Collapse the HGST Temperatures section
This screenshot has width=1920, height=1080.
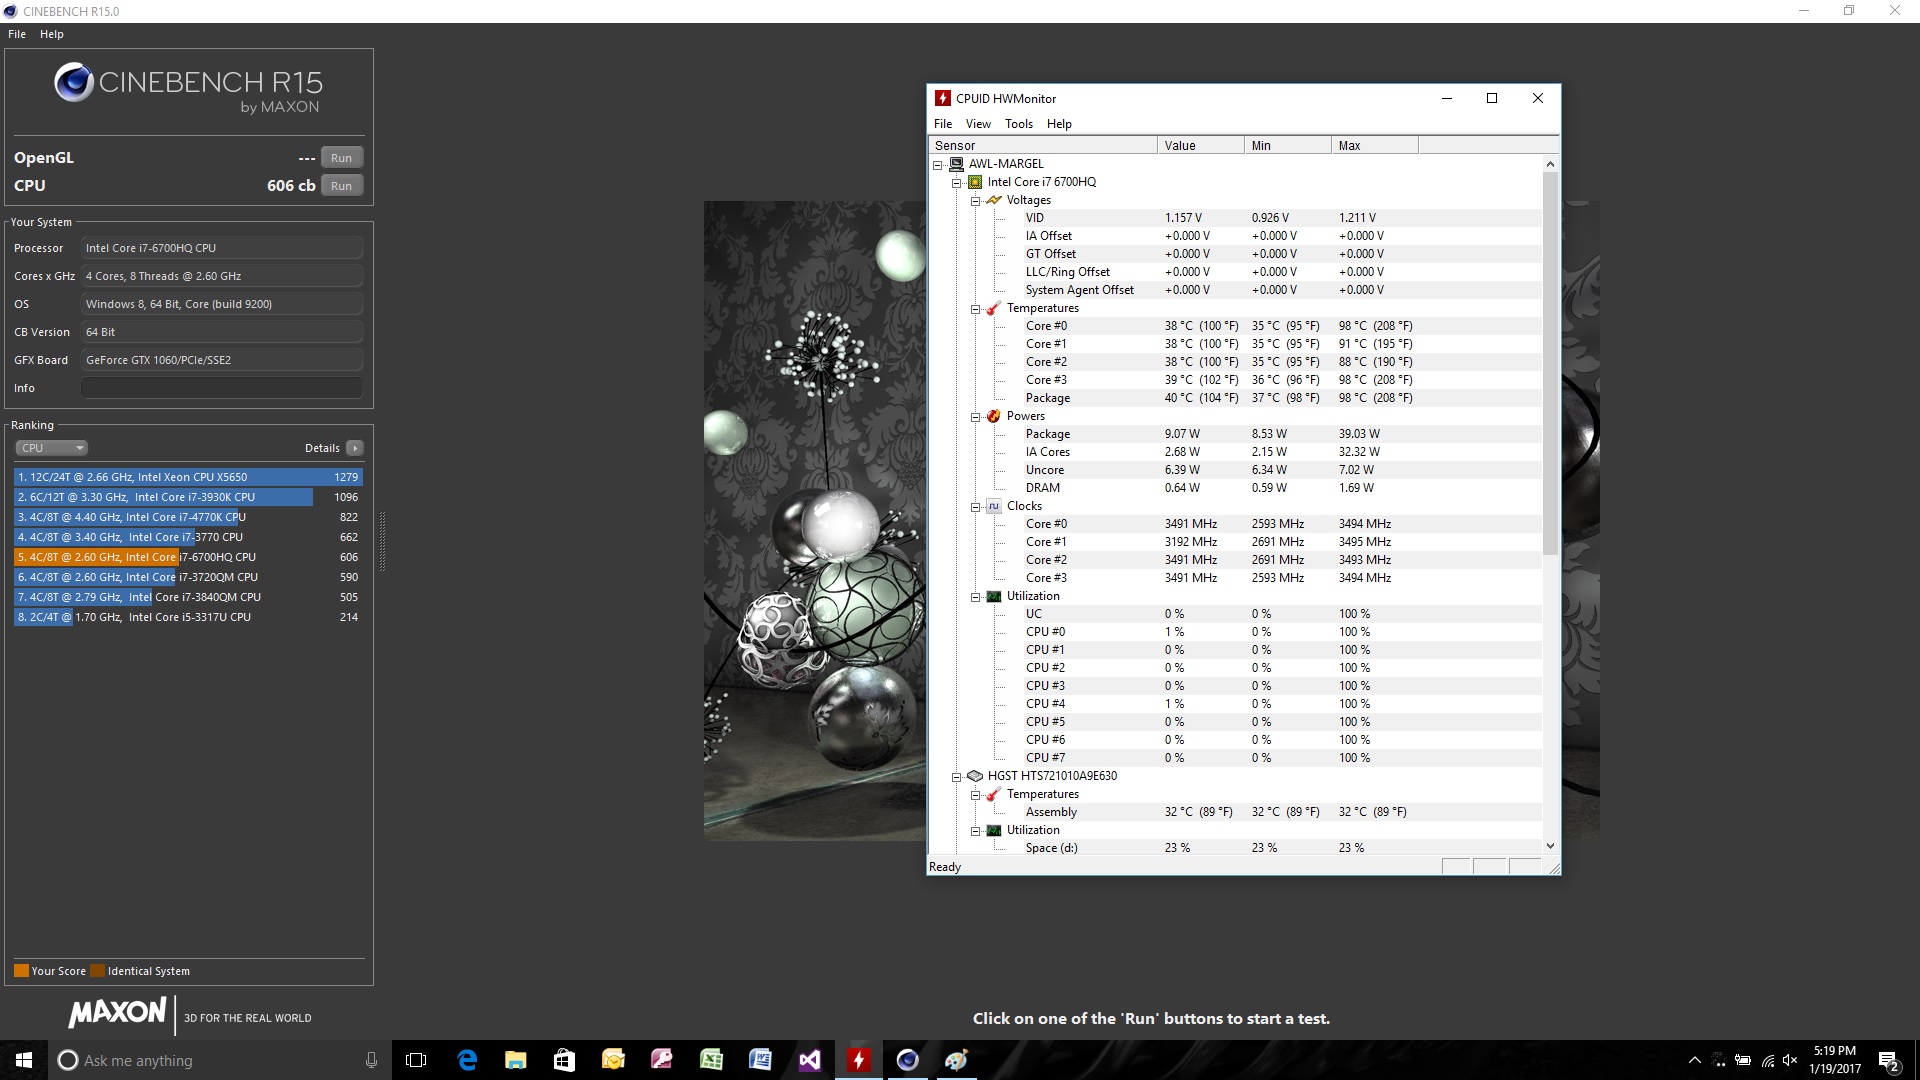(976, 794)
